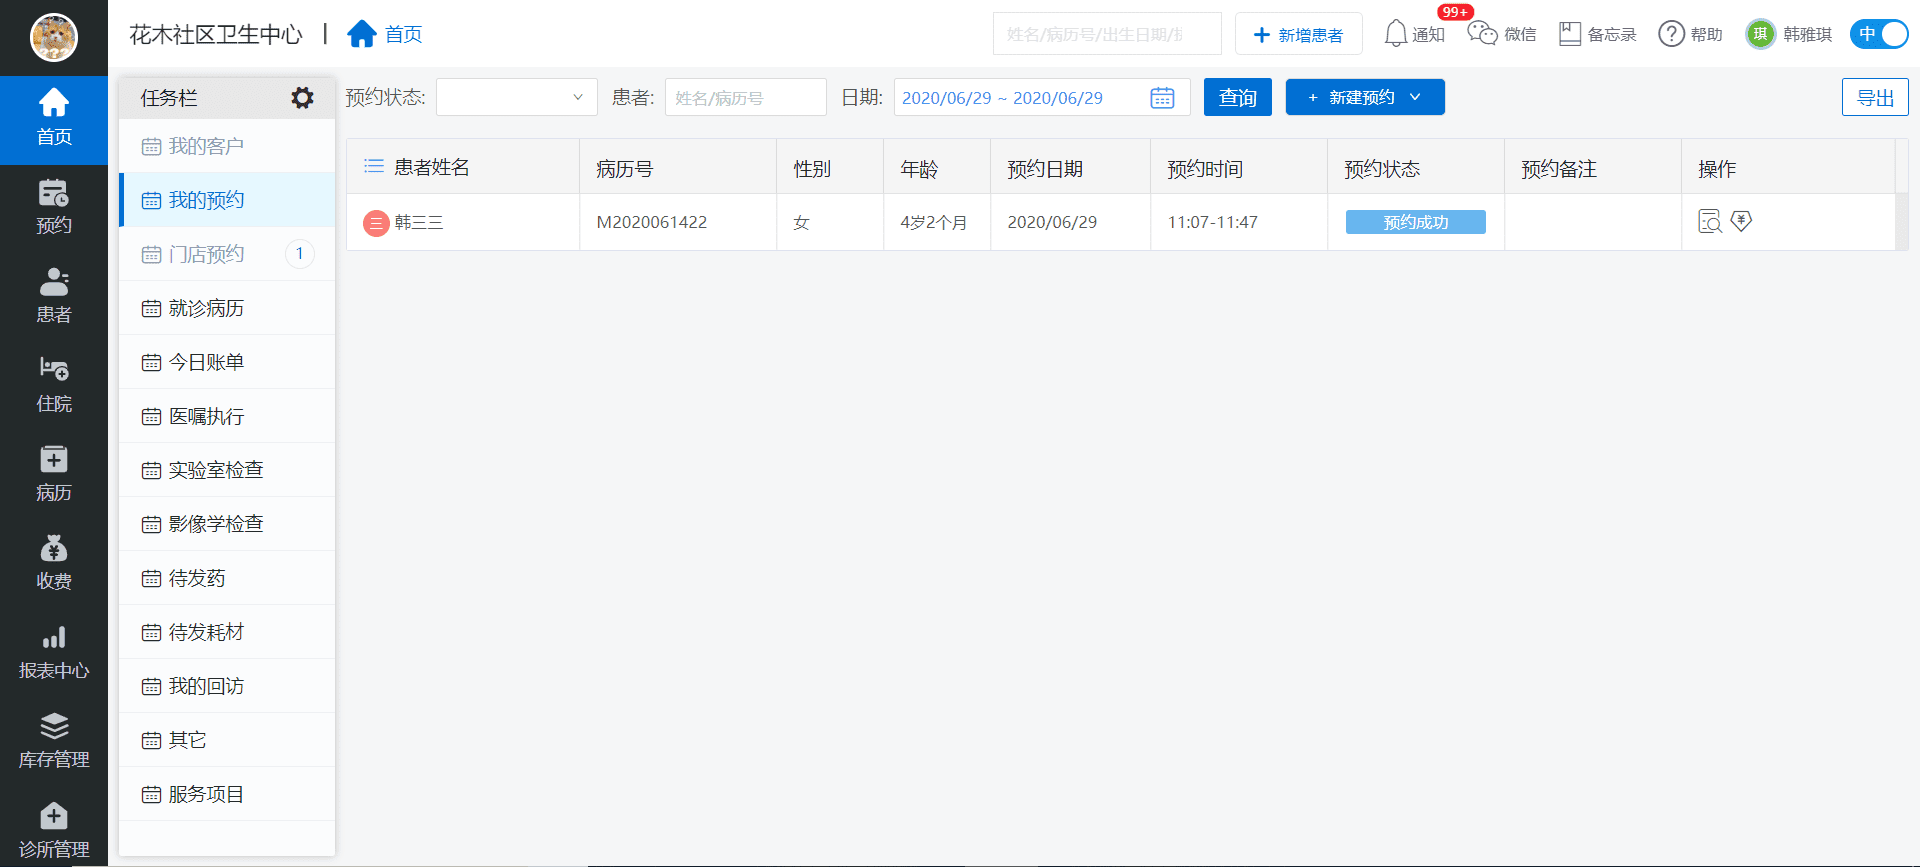Select 就诊病历 in the task bar
Viewport: 1920px width, 867px height.
click(x=206, y=308)
